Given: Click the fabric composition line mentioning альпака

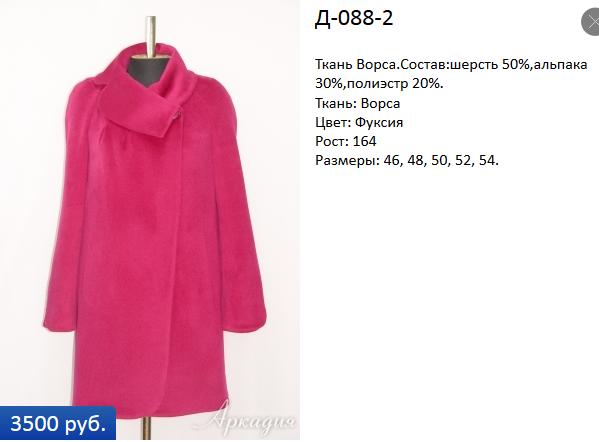Looking at the screenshot, I should click(x=451, y=64).
